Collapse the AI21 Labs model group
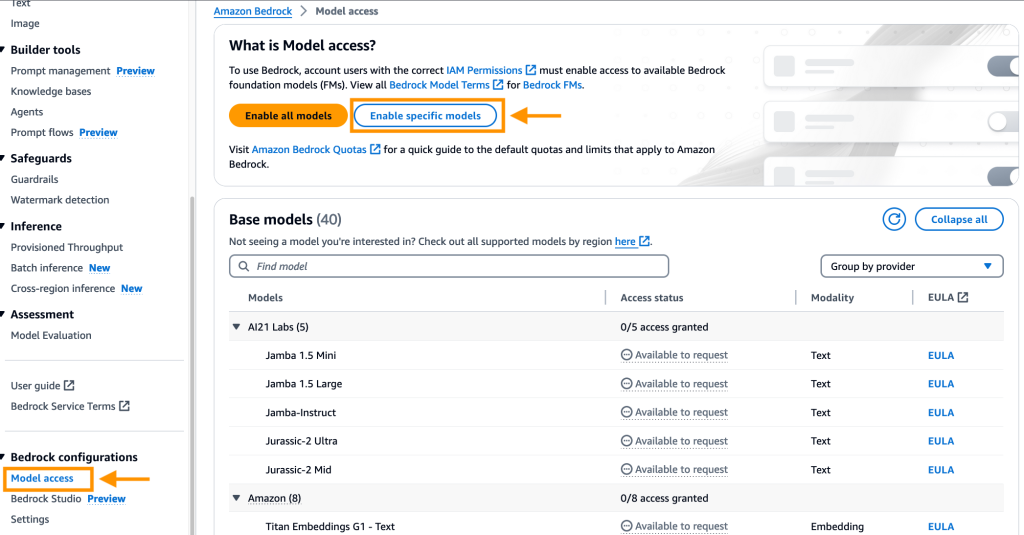 (237, 327)
